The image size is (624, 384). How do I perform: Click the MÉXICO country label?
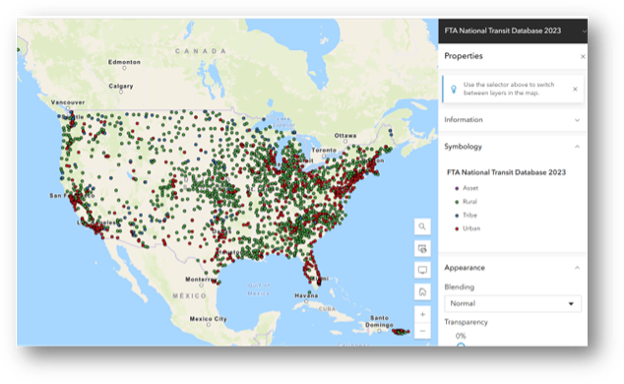click(x=189, y=296)
